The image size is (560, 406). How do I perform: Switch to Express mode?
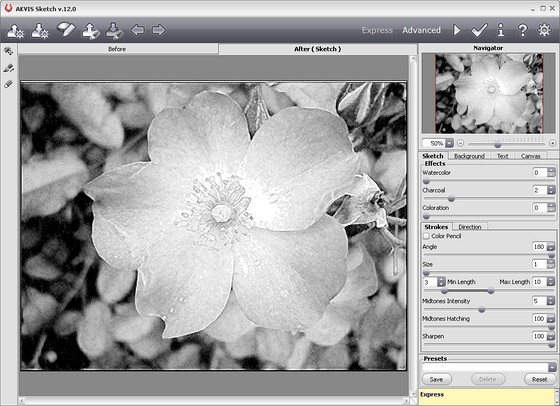(377, 30)
